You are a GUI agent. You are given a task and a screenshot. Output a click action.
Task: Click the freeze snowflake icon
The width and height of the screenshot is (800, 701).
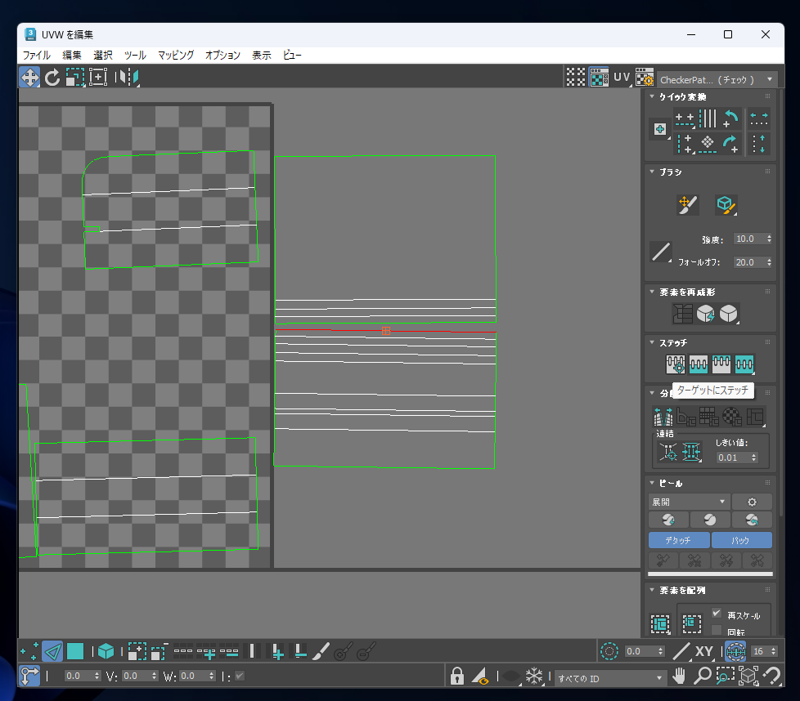[534, 677]
